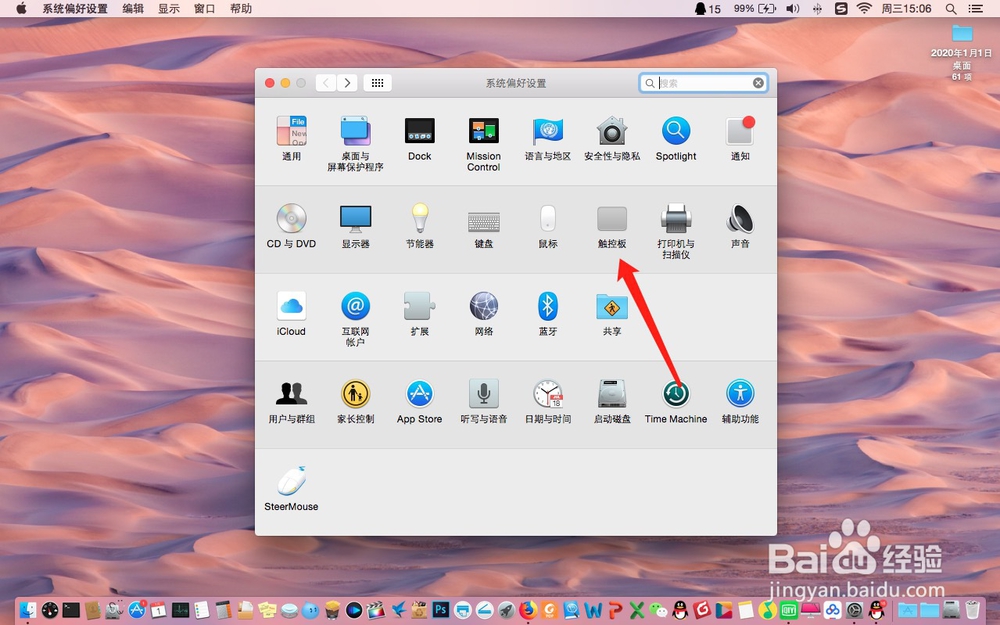Open 蓝牙 (Bluetooth) preferences
Screen dimensions: 1000x625
(x=548, y=314)
